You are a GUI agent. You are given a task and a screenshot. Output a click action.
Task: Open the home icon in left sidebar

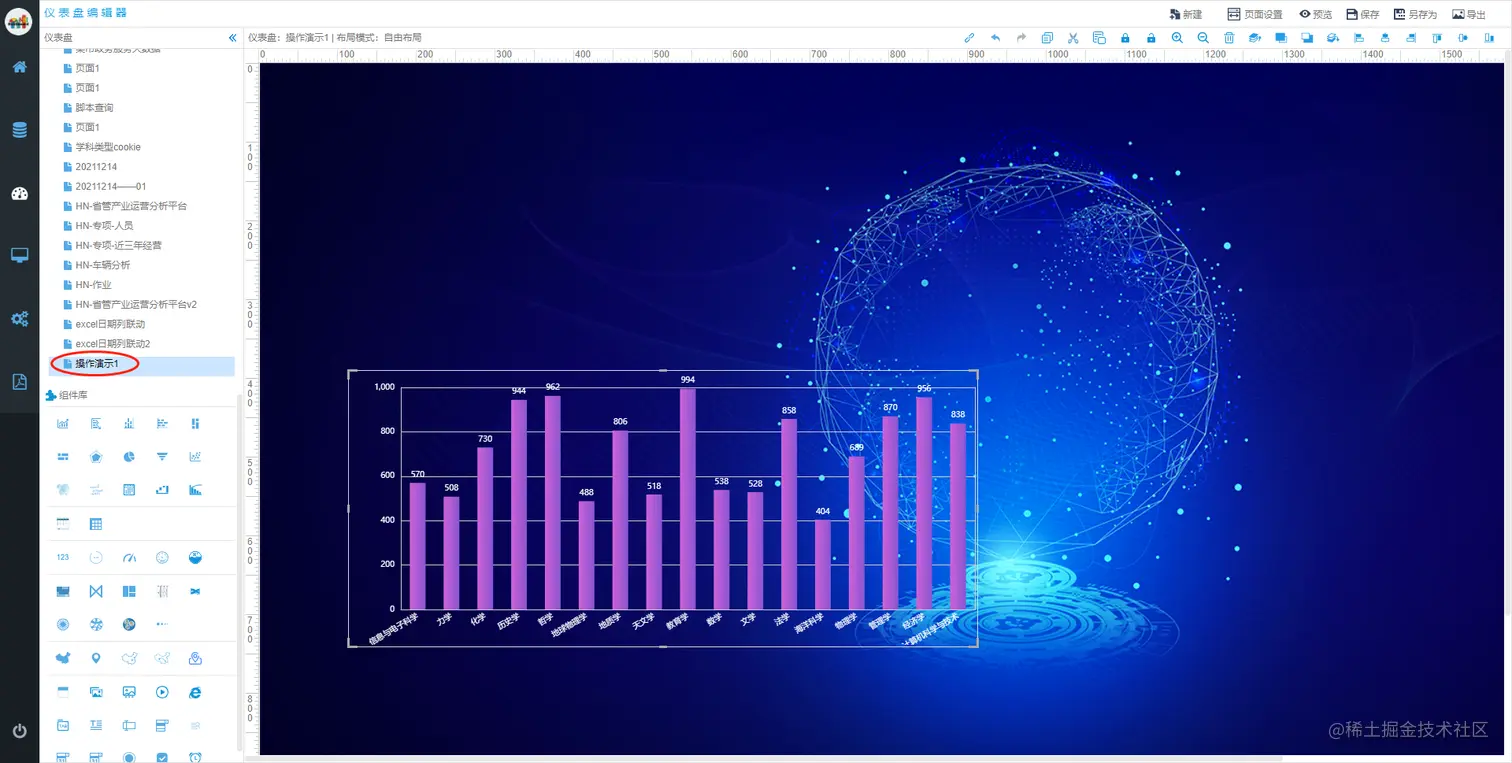[19, 67]
